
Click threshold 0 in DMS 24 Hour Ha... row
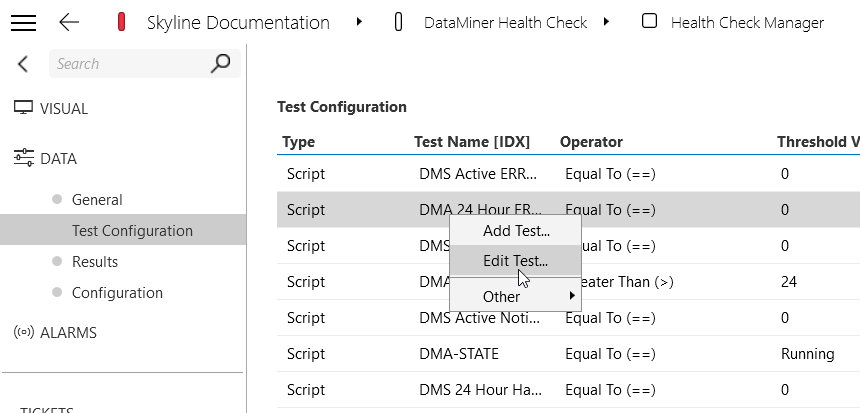tap(785, 390)
